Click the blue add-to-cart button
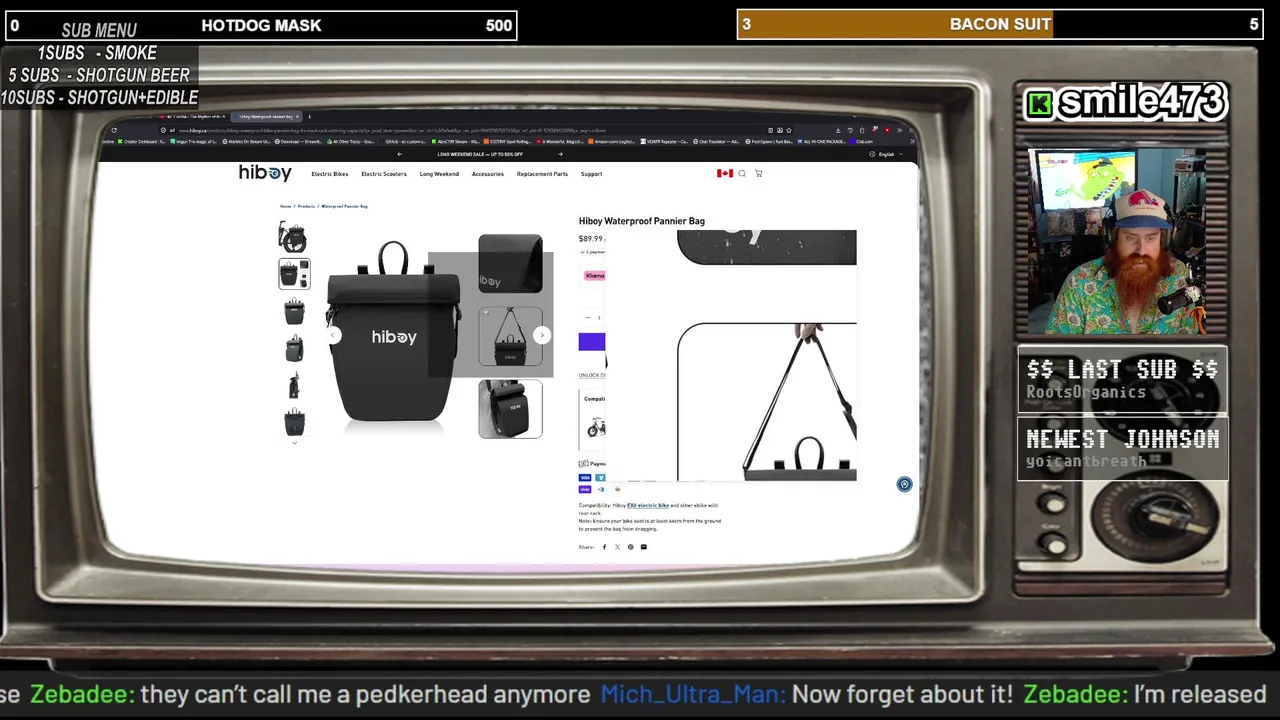This screenshot has width=1280, height=720. 592,342
